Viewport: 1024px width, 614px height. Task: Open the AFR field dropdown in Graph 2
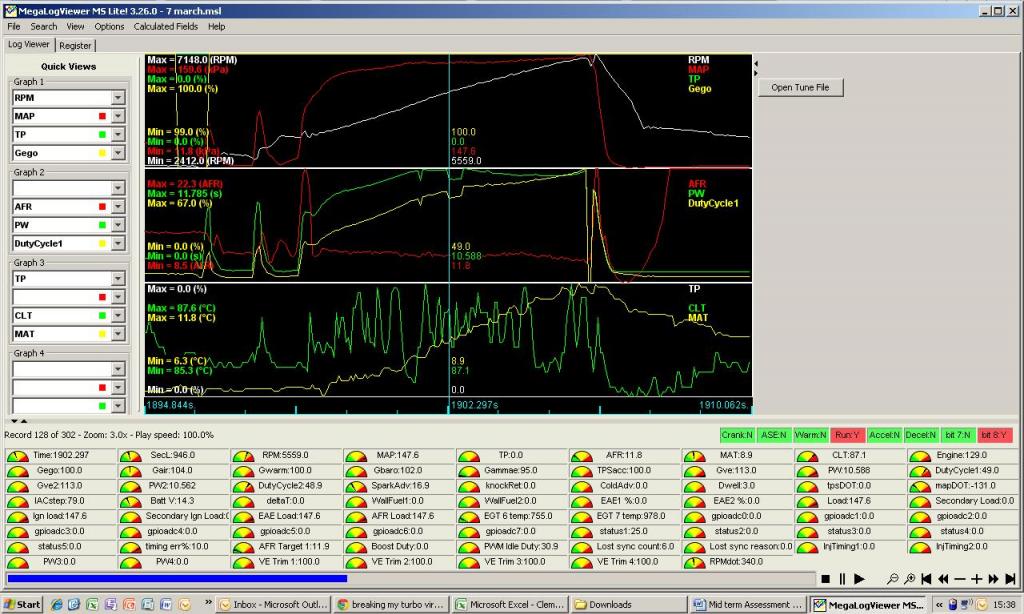(x=118, y=207)
